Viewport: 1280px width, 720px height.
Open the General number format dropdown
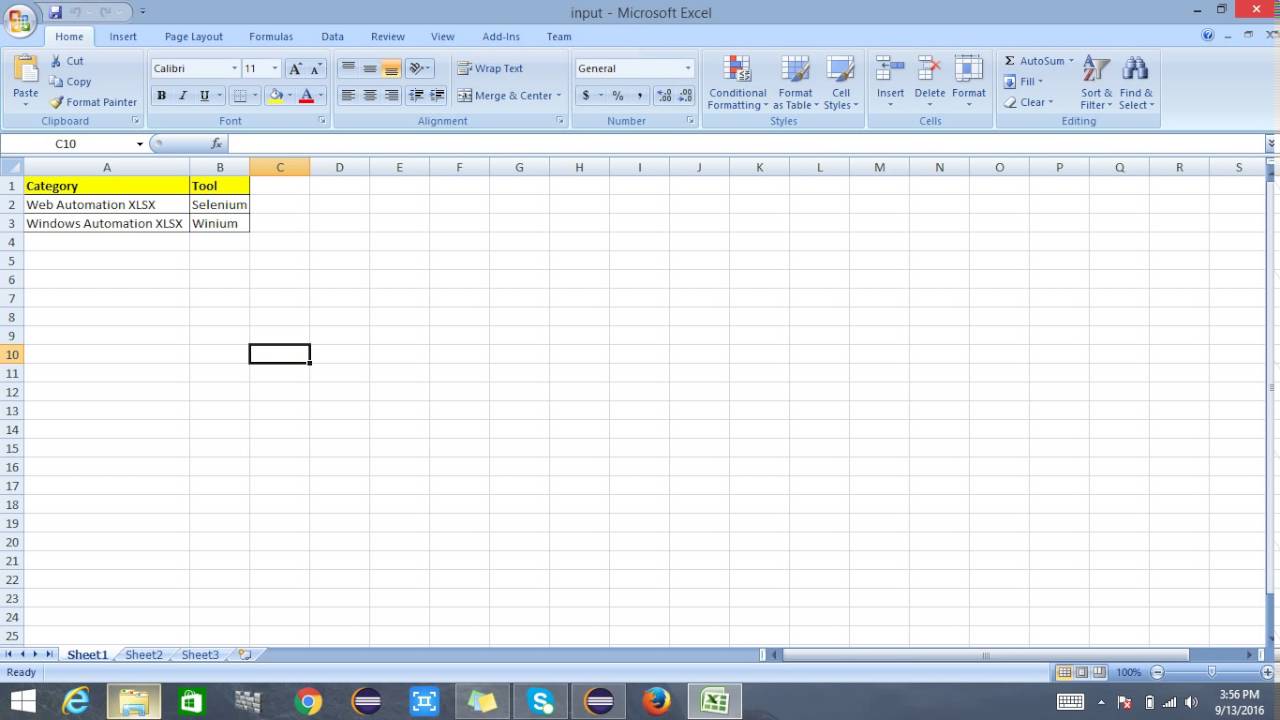pyautogui.click(x=688, y=68)
